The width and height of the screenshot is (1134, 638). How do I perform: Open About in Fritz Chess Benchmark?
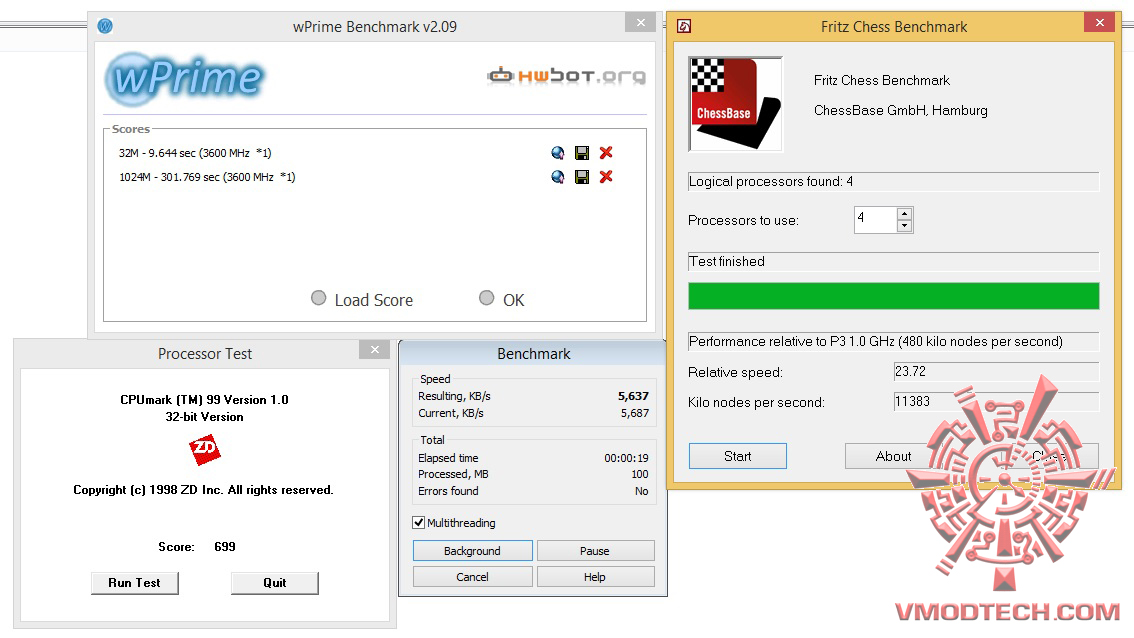point(893,456)
